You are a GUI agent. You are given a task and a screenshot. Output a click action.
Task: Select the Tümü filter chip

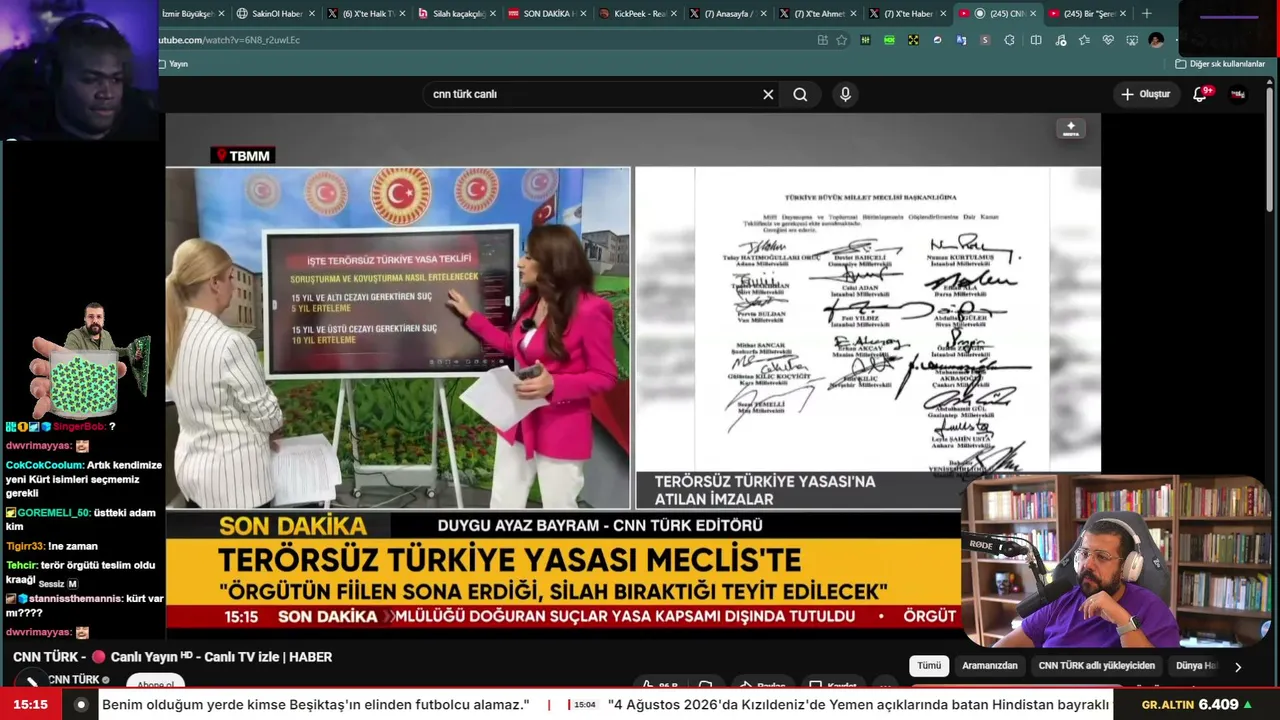[x=929, y=666]
